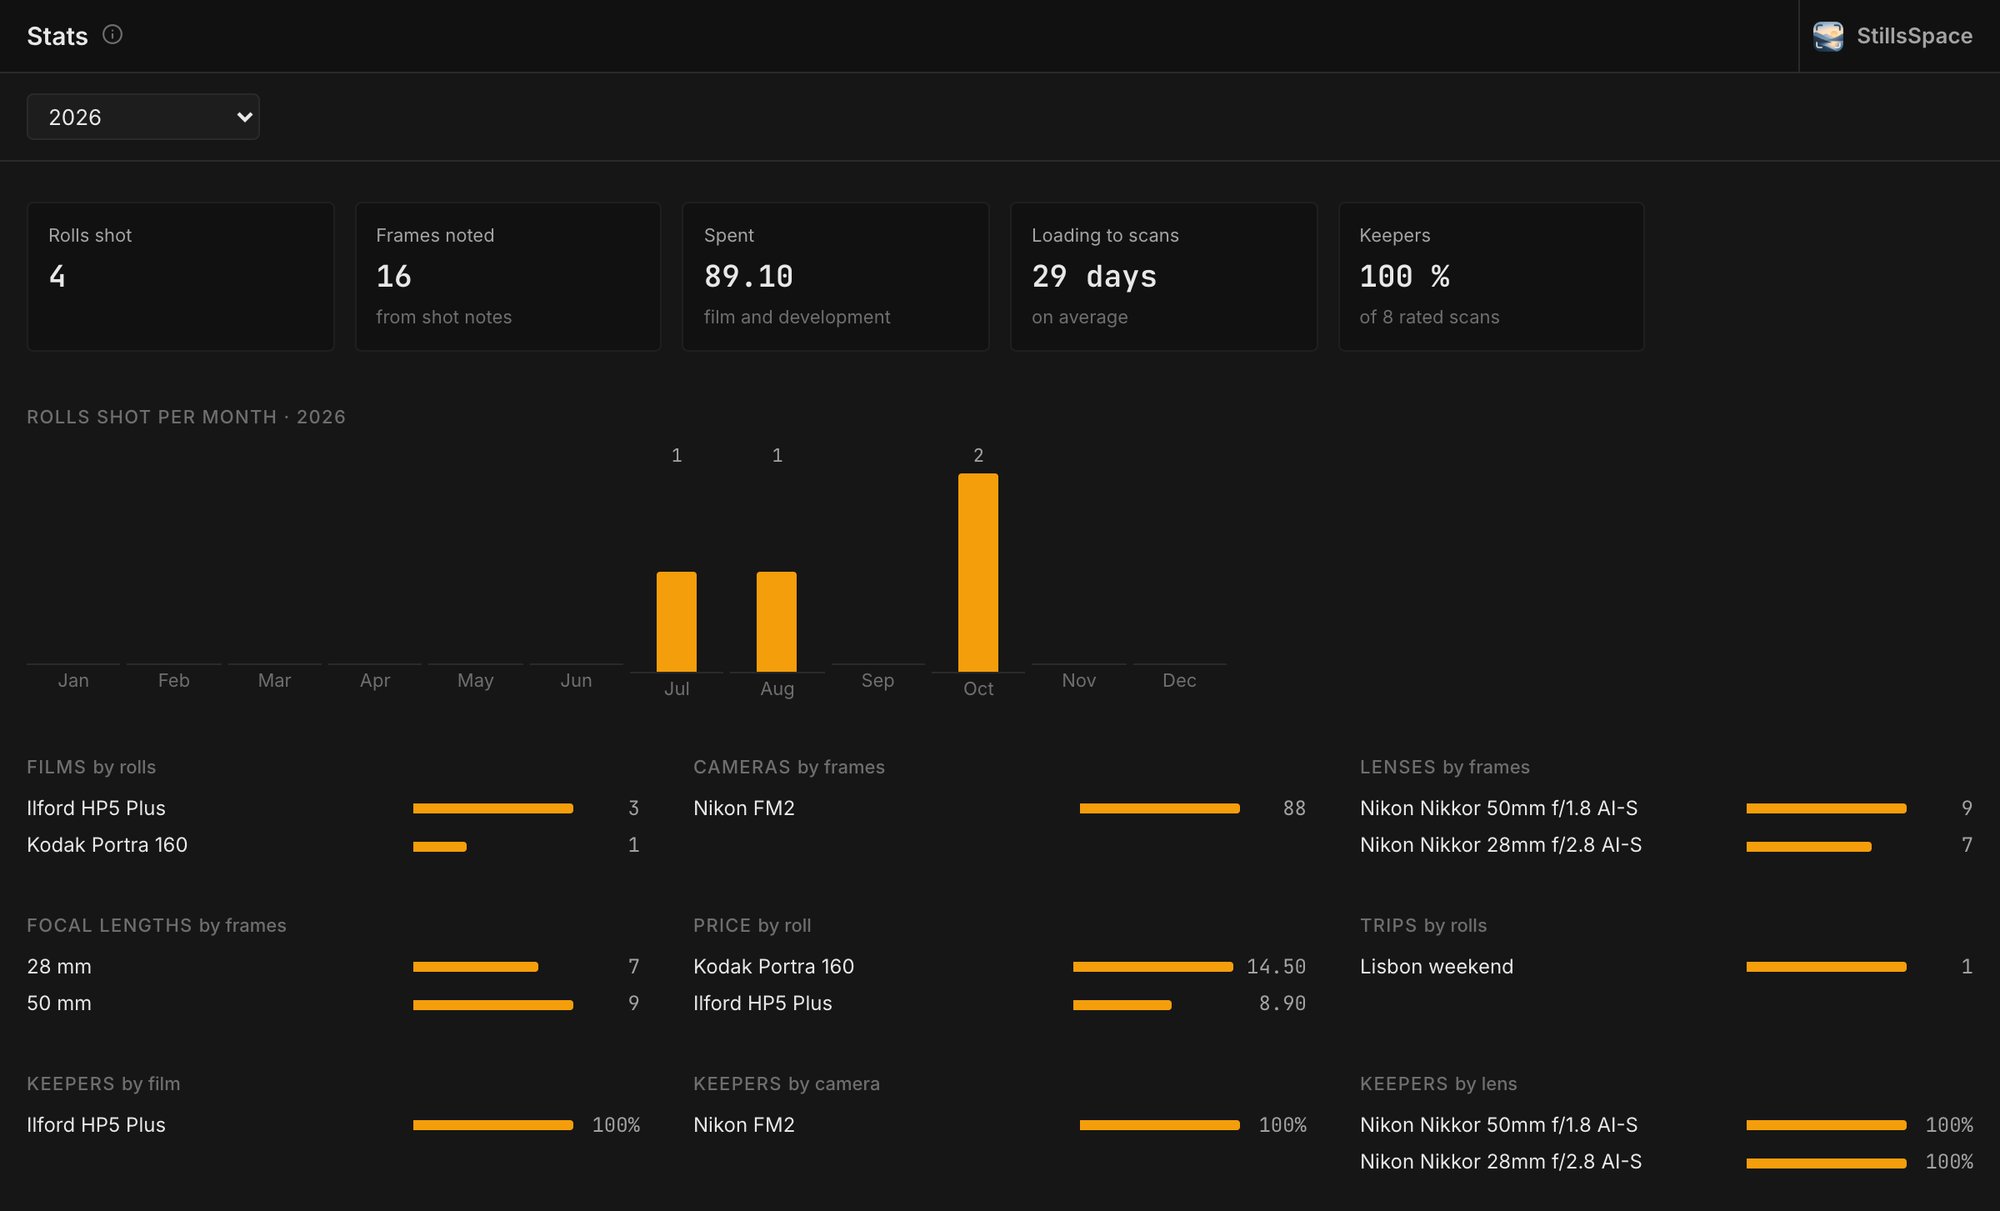Click the 'Jan' month label
The height and width of the screenshot is (1211, 2000).
[73, 680]
